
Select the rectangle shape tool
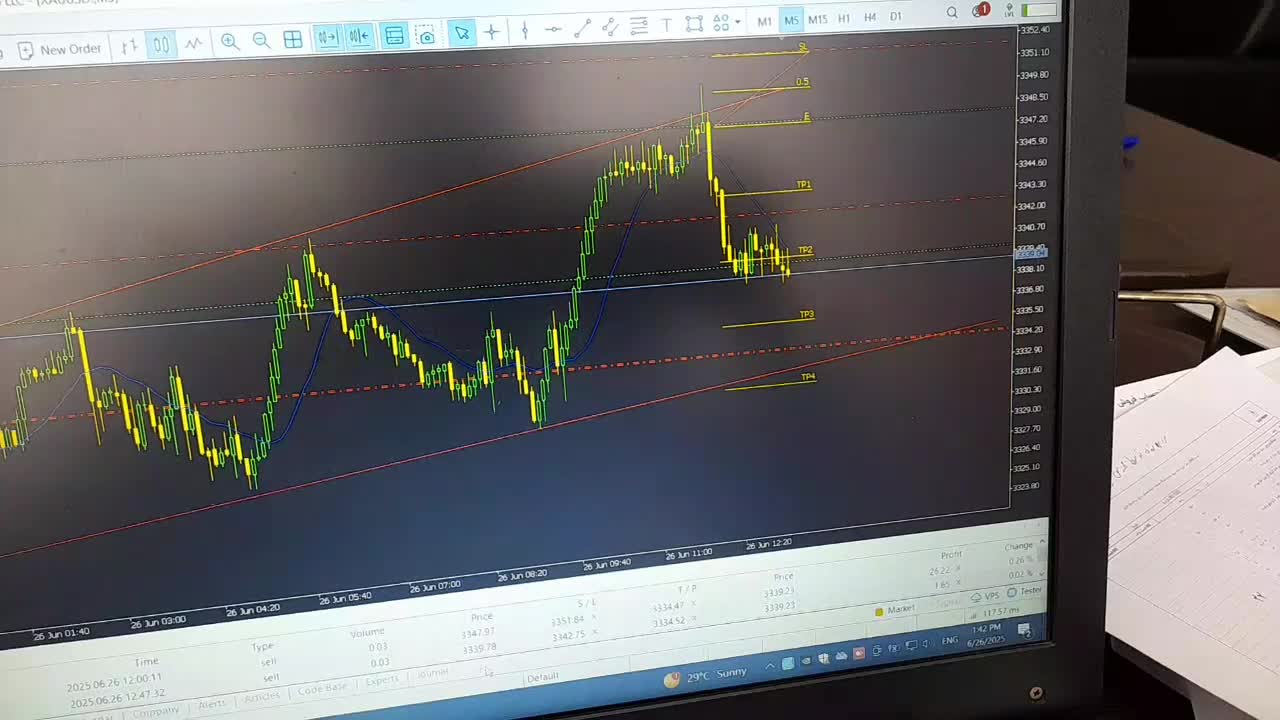click(x=694, y=24)
